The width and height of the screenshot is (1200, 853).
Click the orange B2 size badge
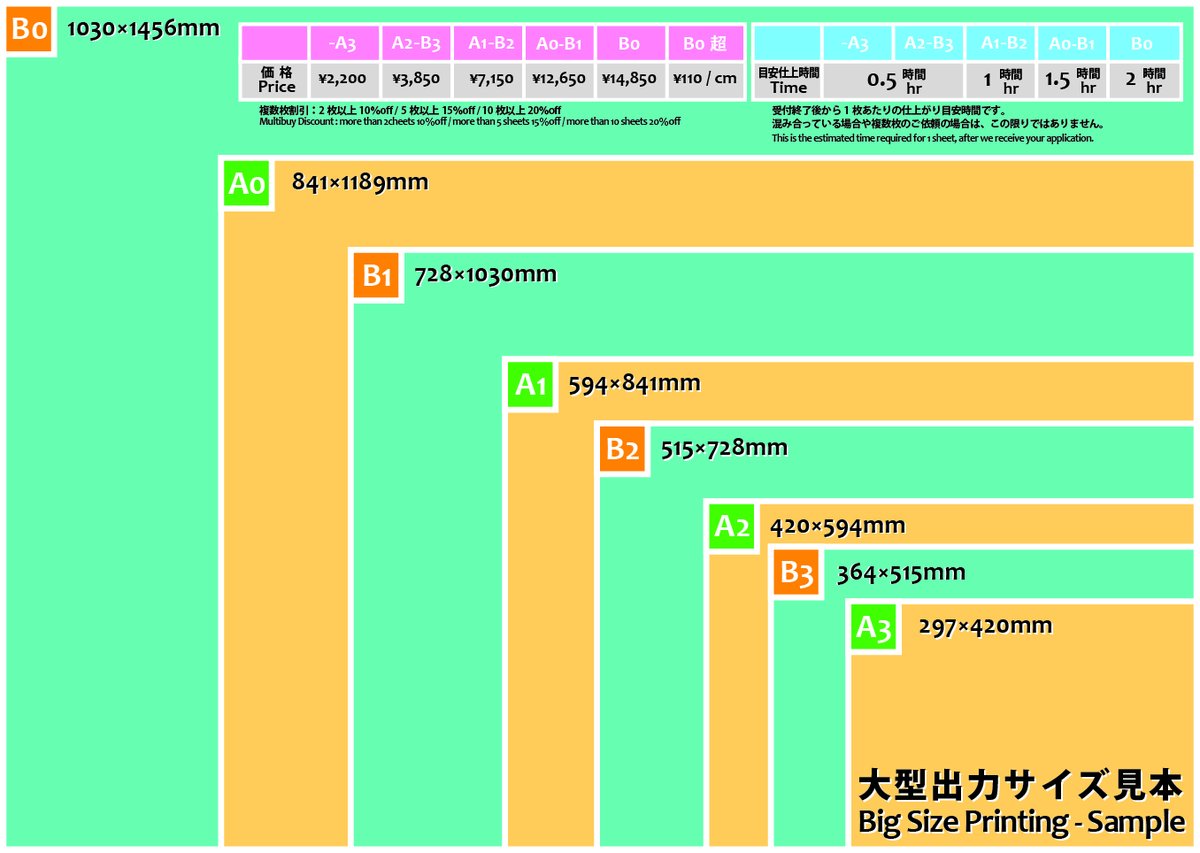tap(622, 449)
